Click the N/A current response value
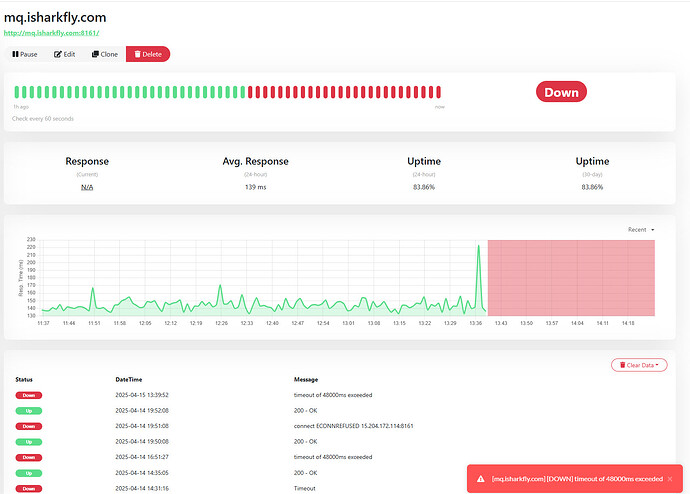This screenshot has height=494, width=690. coord(87,187)
